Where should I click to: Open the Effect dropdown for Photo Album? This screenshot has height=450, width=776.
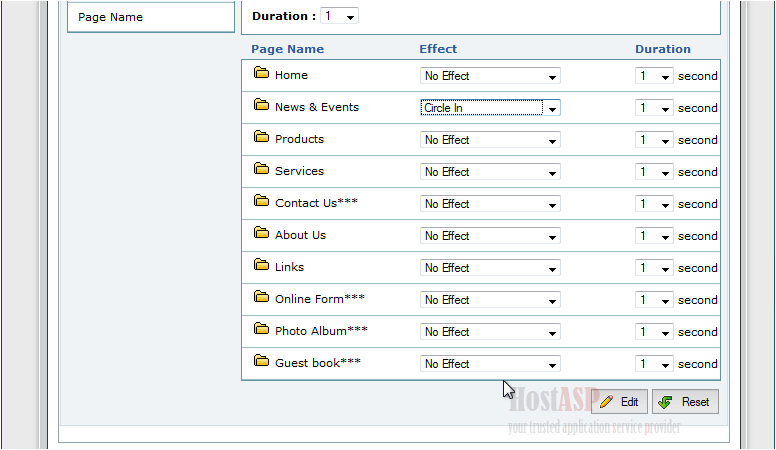[490, 332]
